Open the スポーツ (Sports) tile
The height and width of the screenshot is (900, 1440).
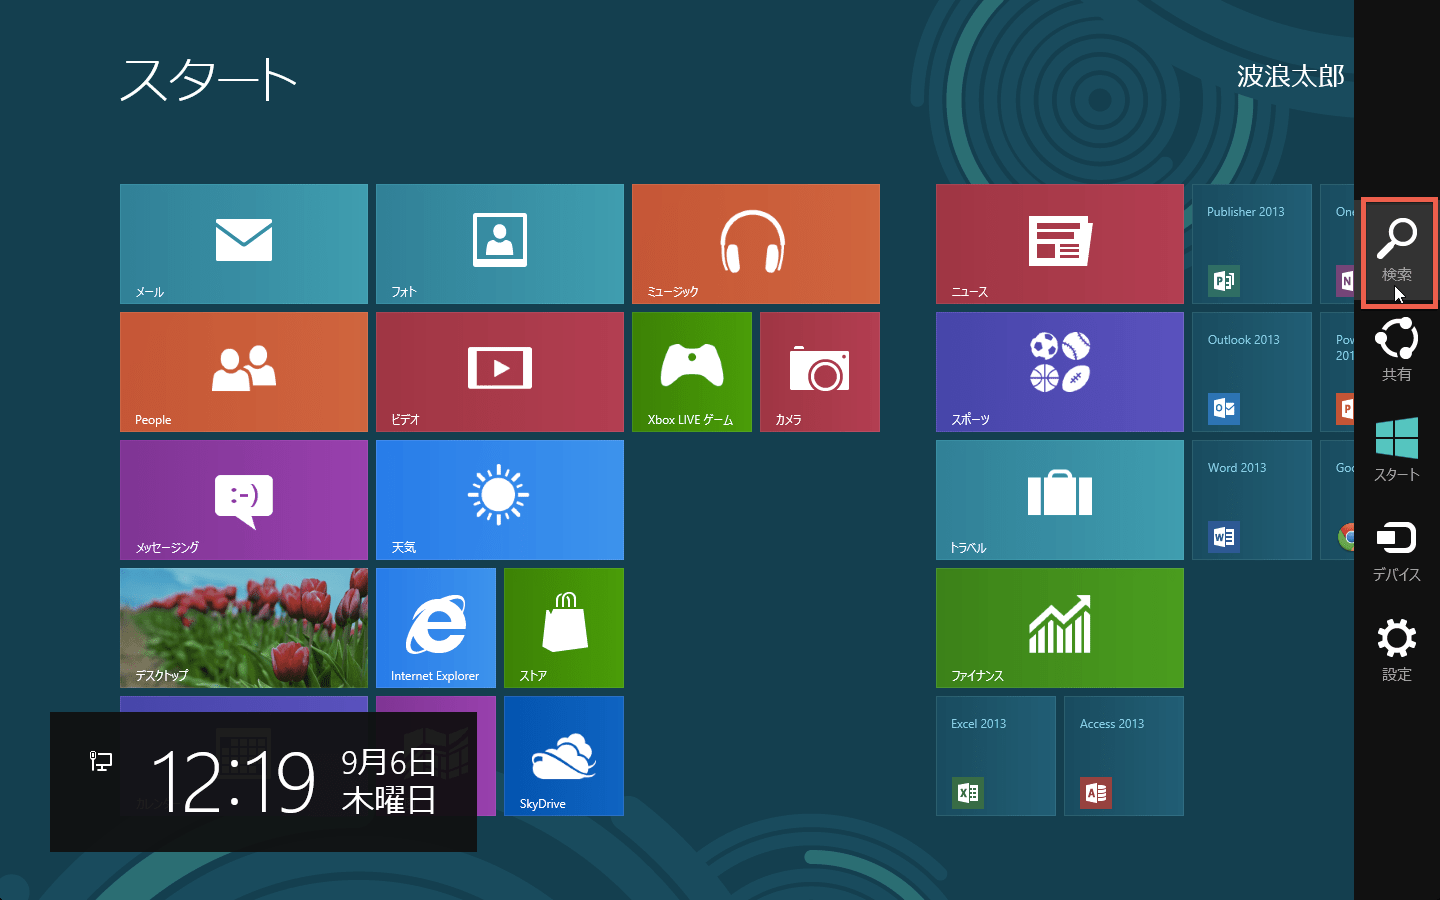click(x=1060, y=372)
